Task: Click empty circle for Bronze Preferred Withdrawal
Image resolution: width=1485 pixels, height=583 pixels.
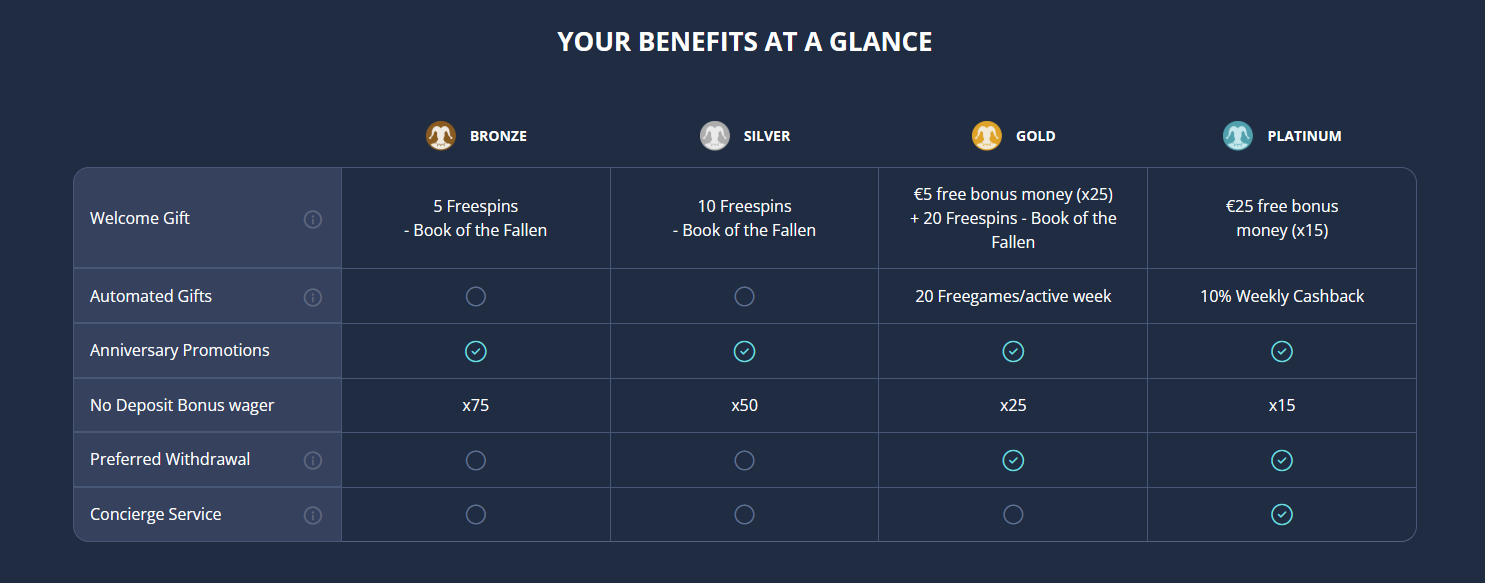Action: click(476, 460)
